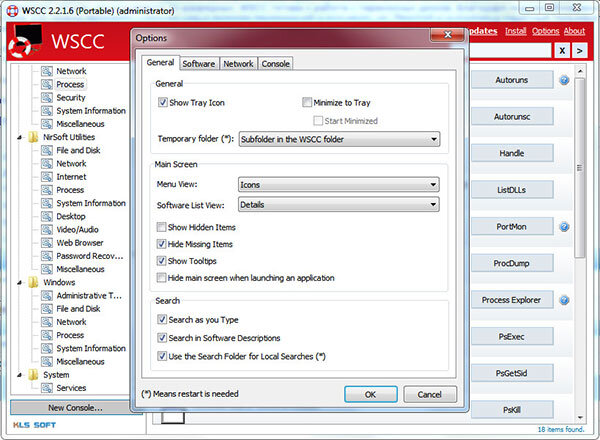Click the OK button in Options dialog

[370, 394]
